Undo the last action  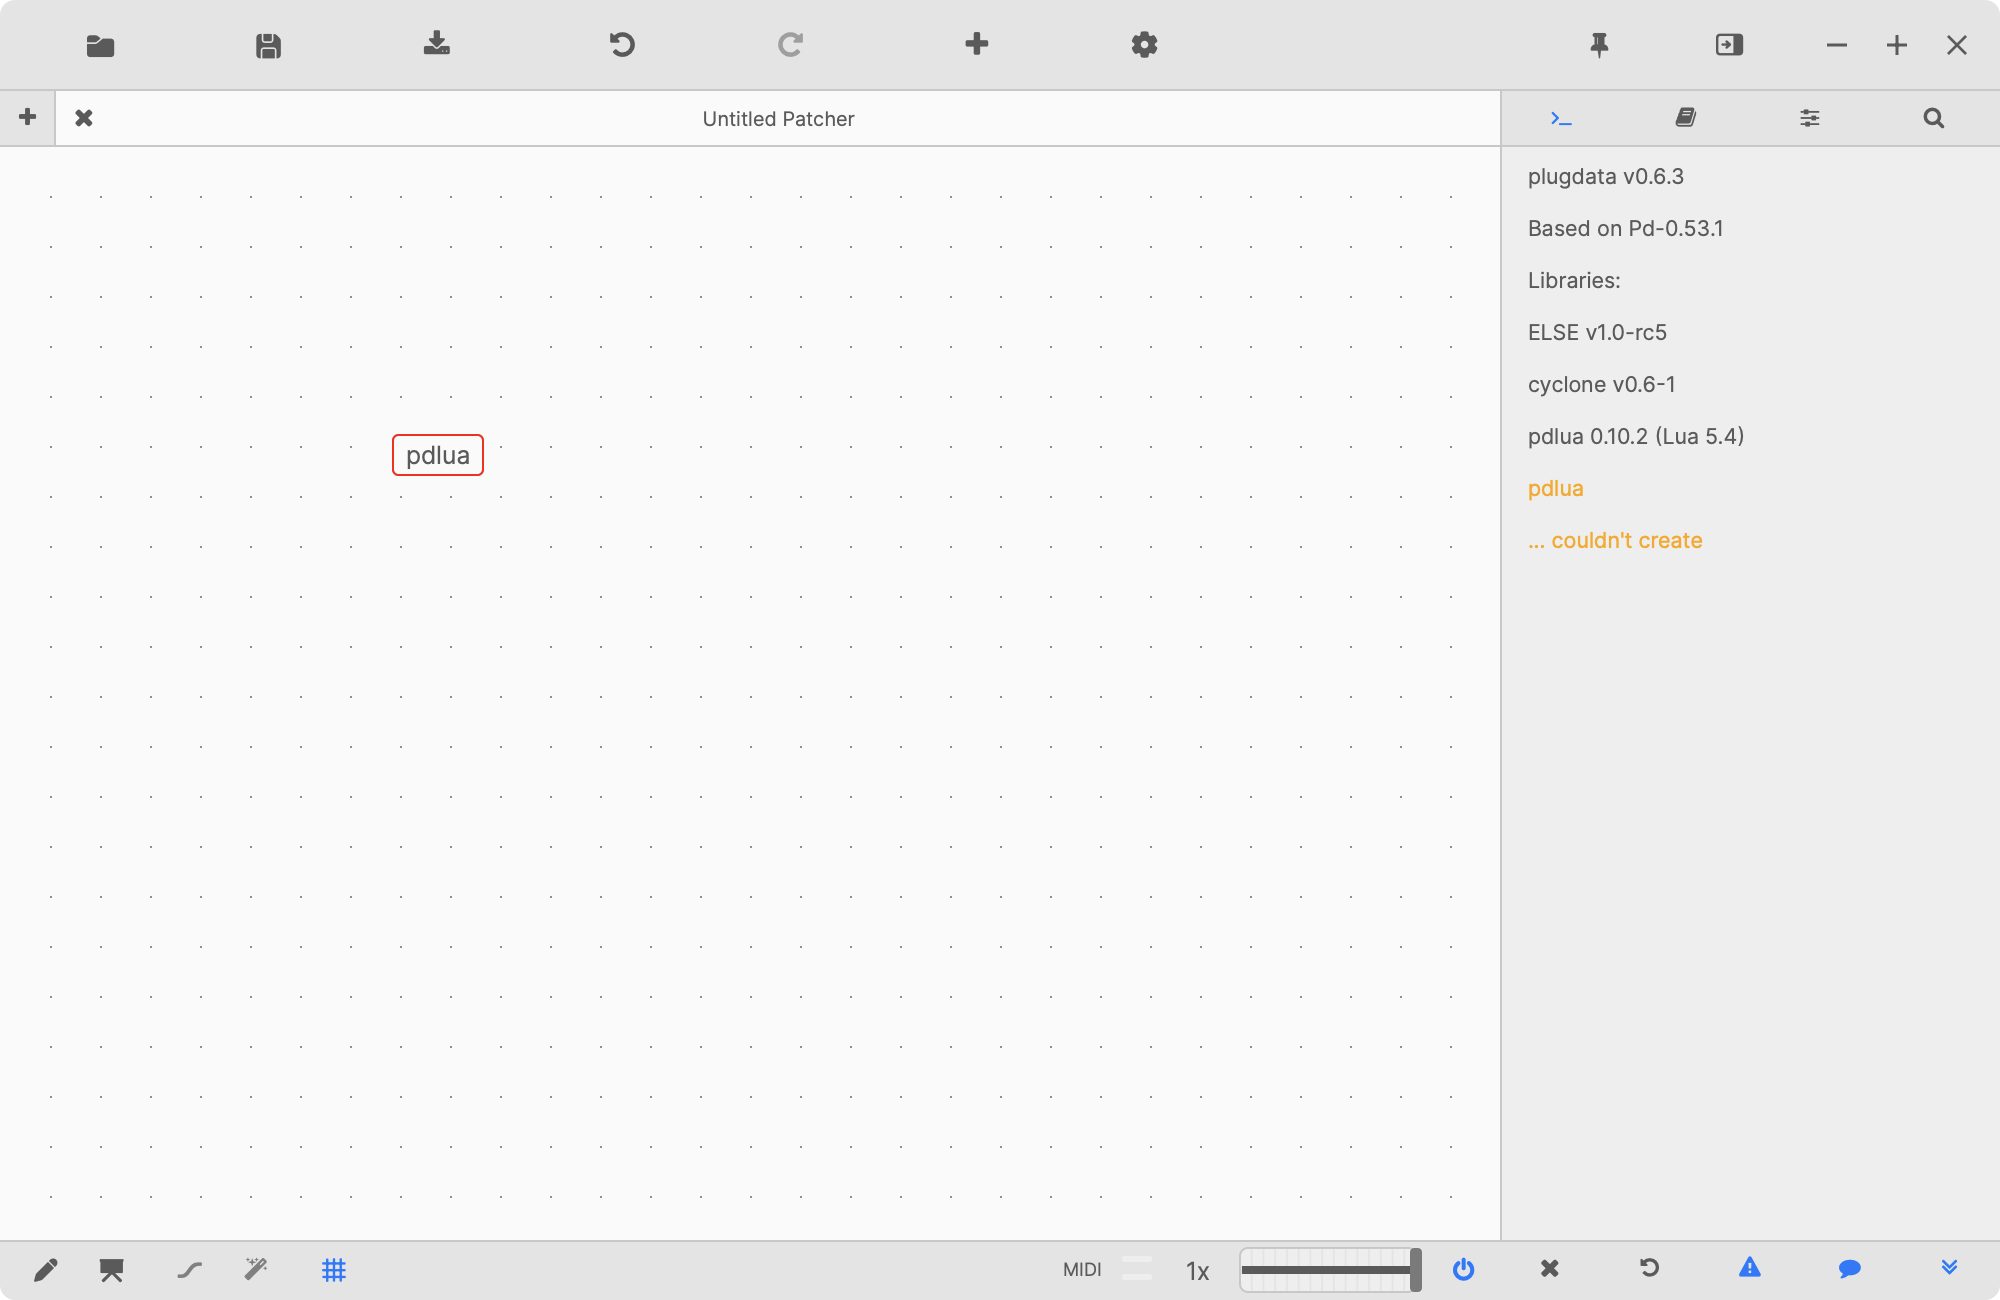pos(623,44)
